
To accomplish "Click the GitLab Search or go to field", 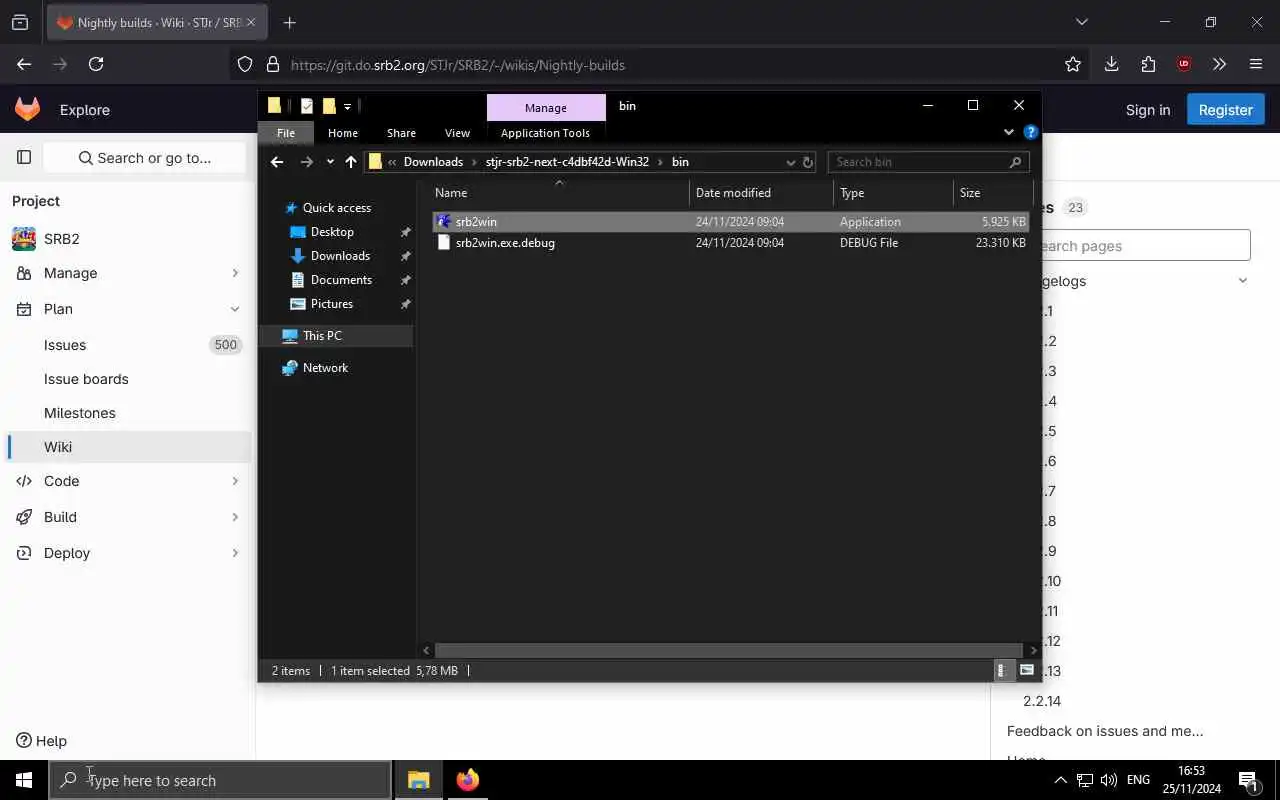I will pos(144,158).
